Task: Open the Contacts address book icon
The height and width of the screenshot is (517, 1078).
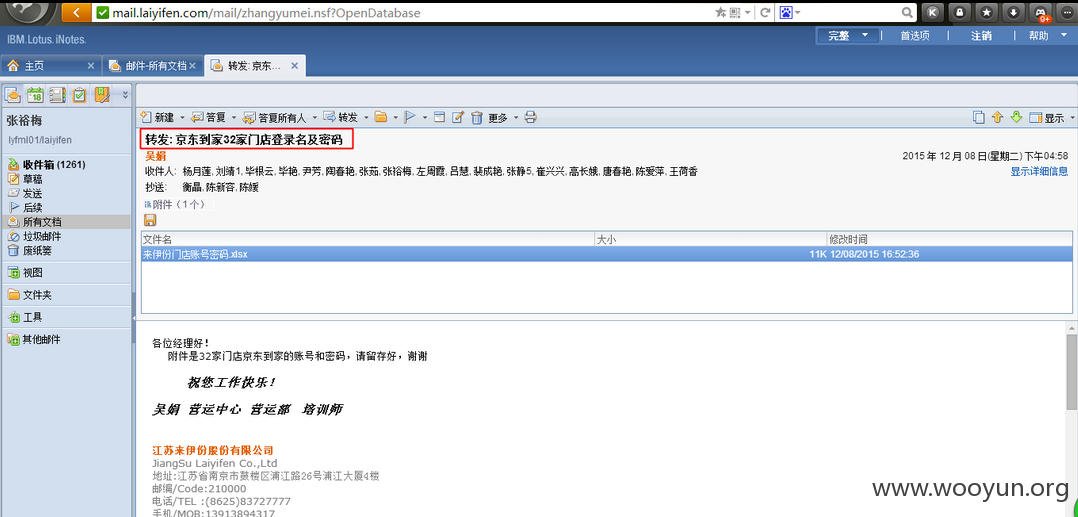Action: tap(57, 95)
